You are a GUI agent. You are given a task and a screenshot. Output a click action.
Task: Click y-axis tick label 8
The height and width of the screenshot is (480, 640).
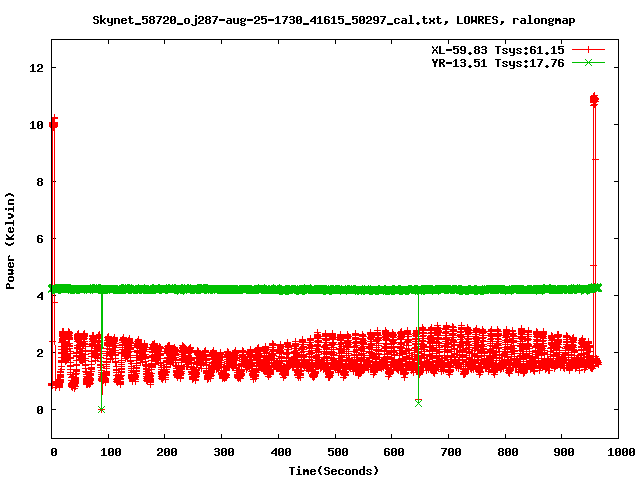tap(40, 182)
